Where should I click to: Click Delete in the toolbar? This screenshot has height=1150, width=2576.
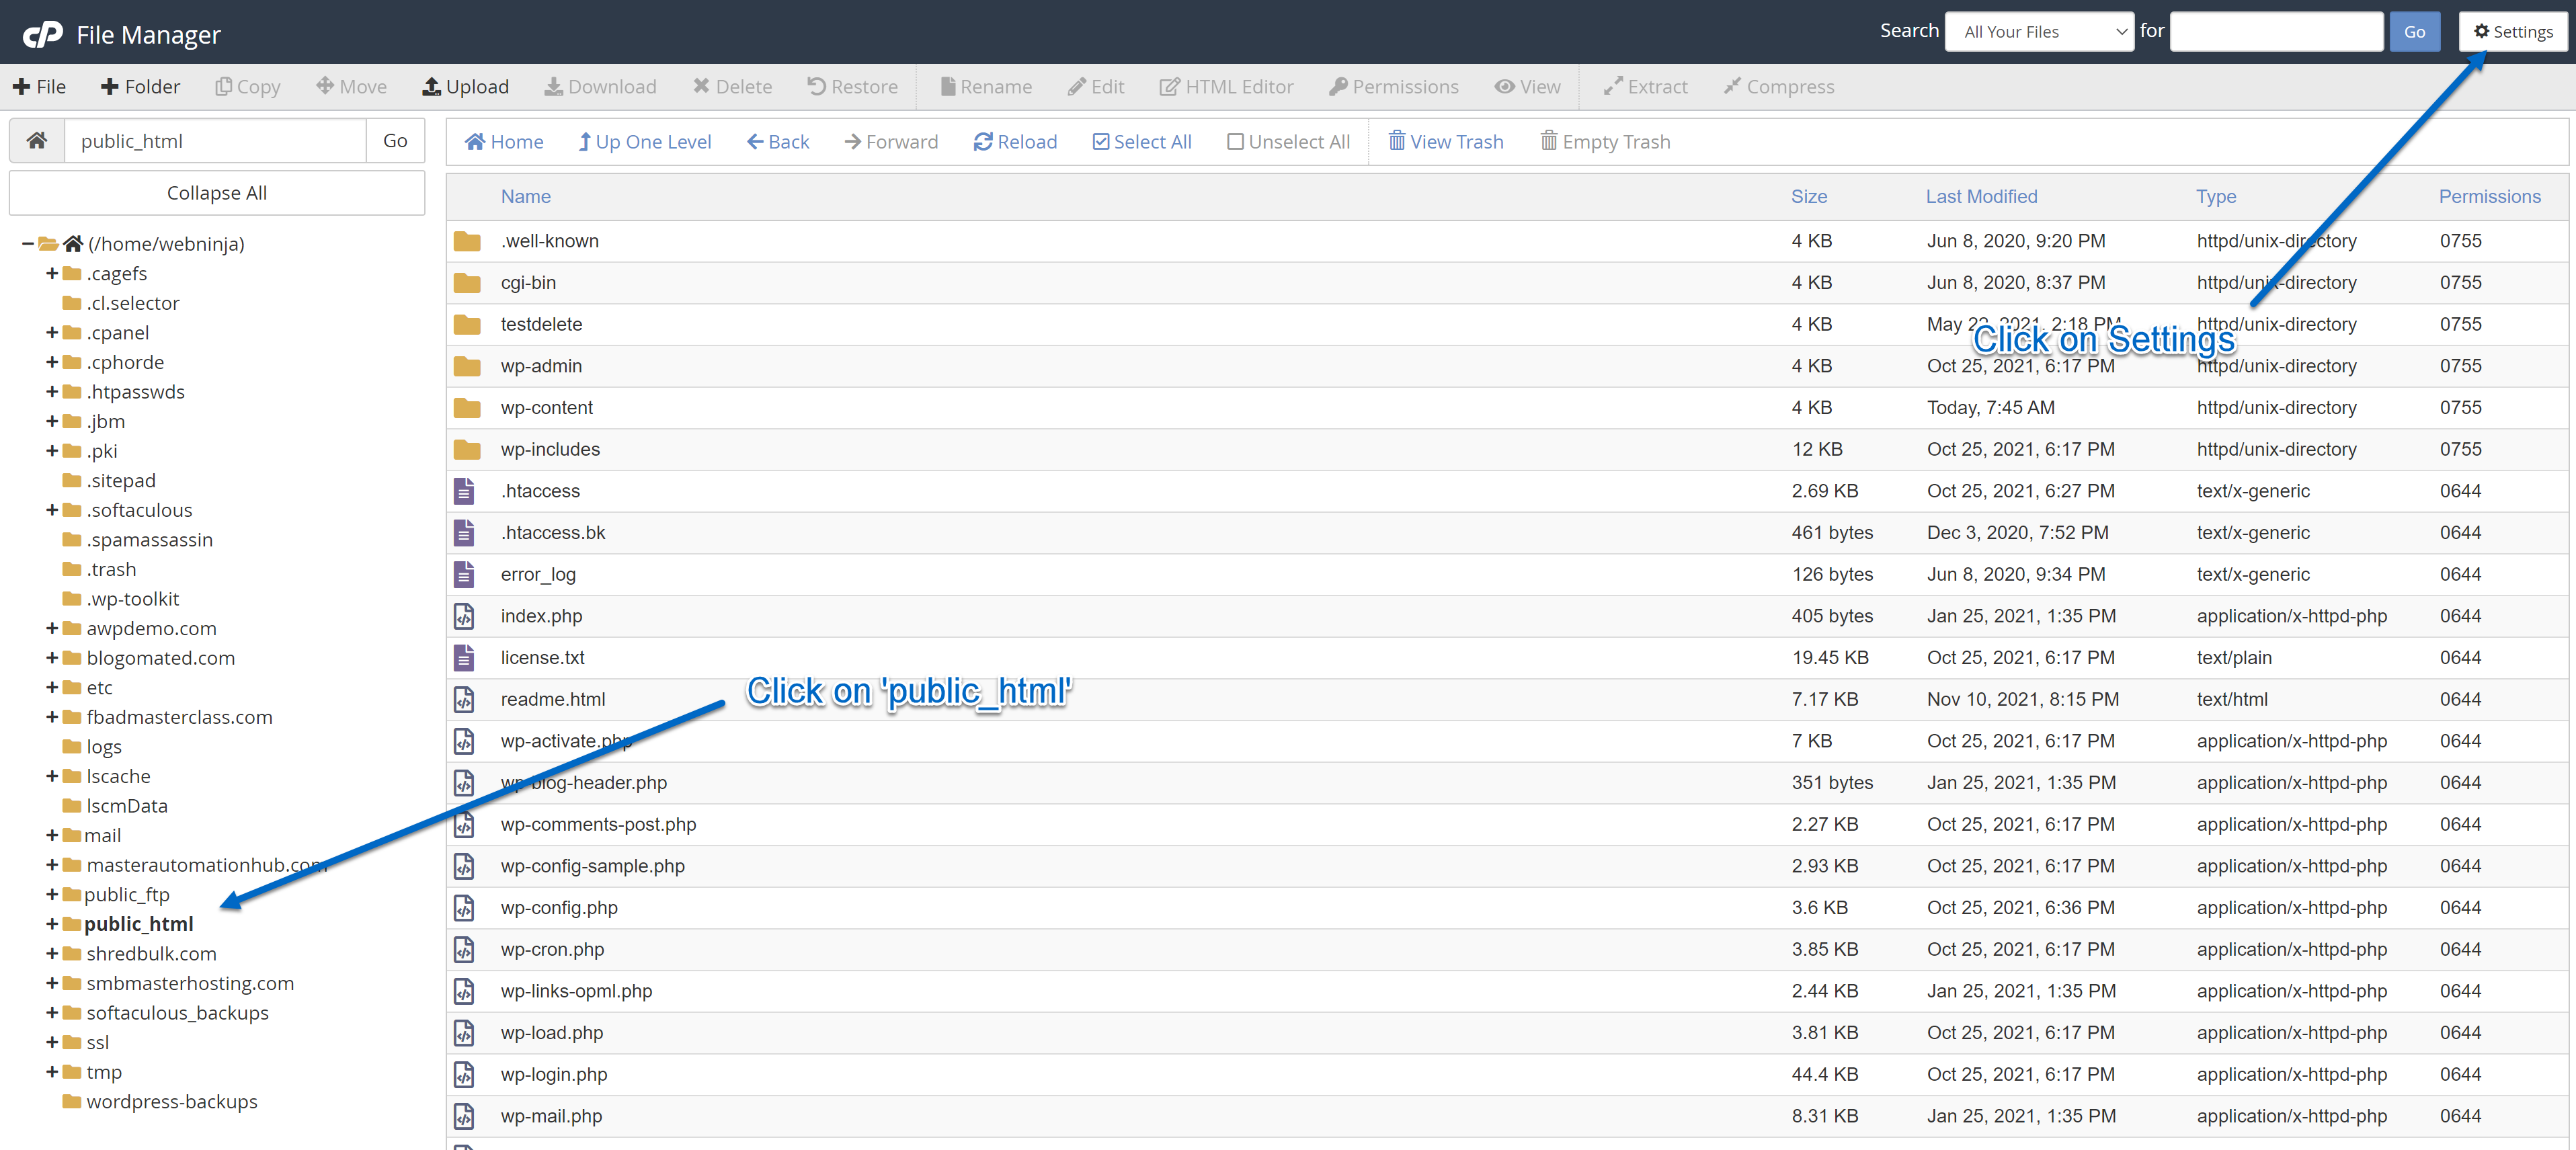click(x=732, y=87)
